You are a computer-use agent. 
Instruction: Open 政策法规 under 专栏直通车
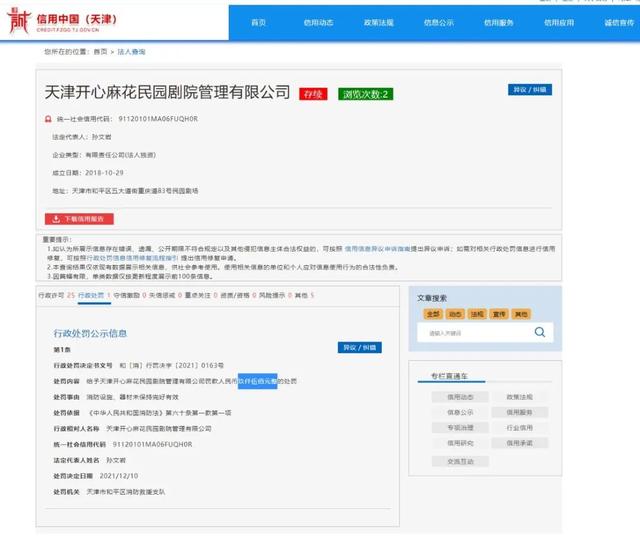tap(520, 397)
